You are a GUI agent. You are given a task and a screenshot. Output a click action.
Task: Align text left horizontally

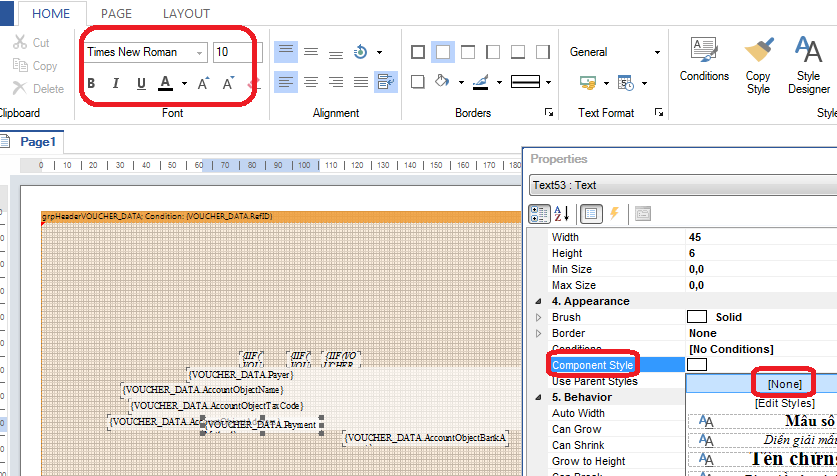(x=286, y=82)
